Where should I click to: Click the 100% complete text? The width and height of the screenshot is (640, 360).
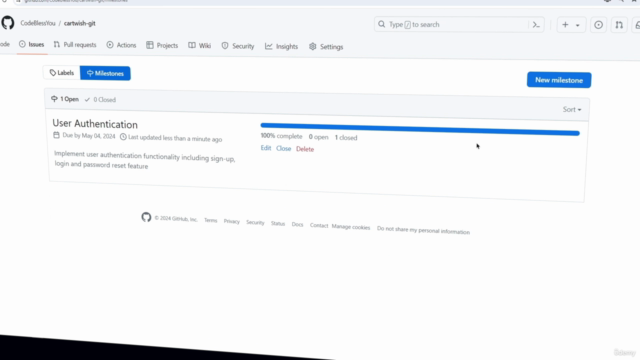282,136
